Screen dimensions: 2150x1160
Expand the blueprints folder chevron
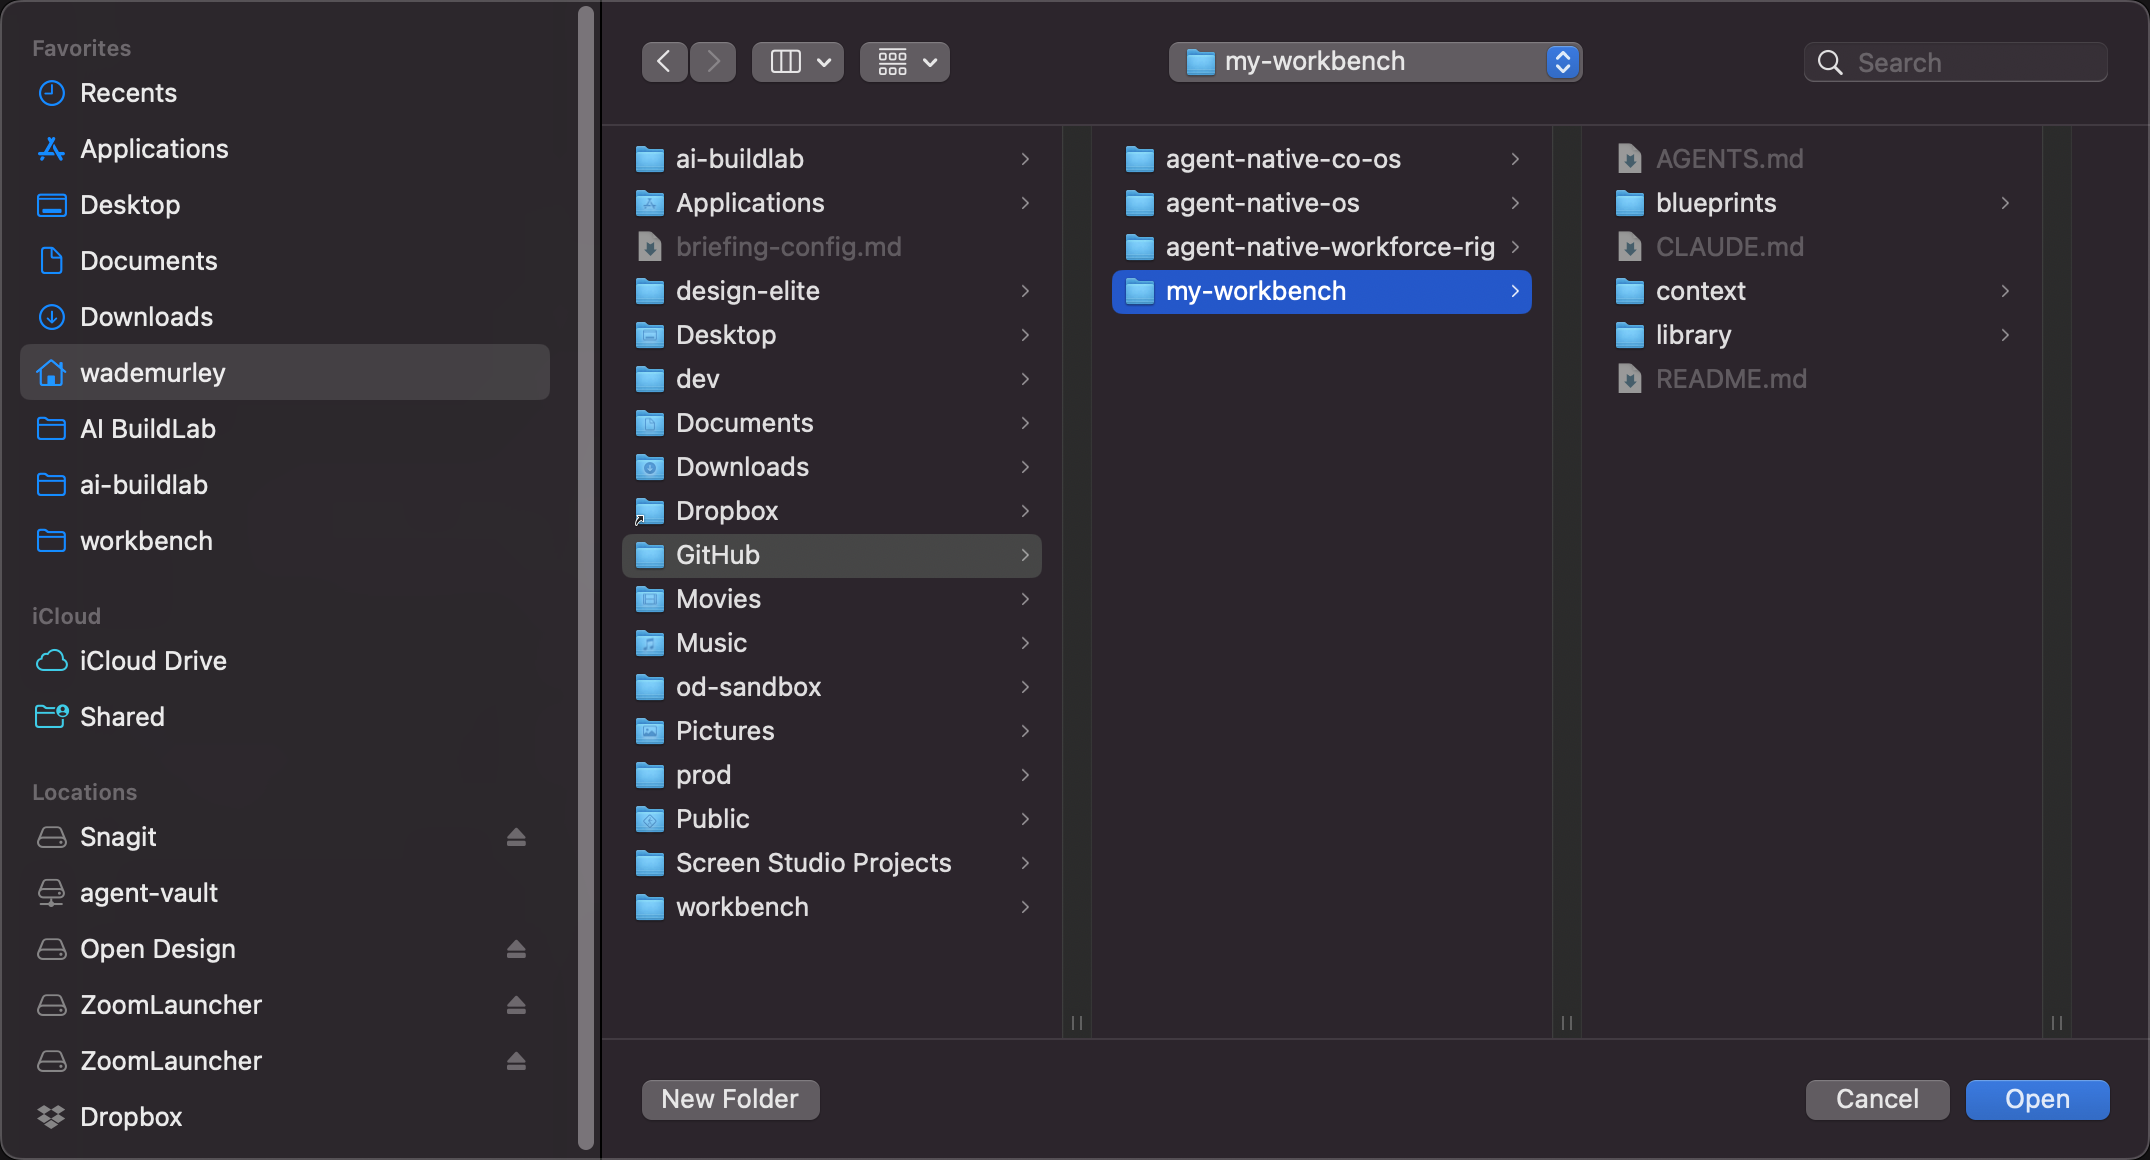pyautogui.click(x=2005, y=203)
